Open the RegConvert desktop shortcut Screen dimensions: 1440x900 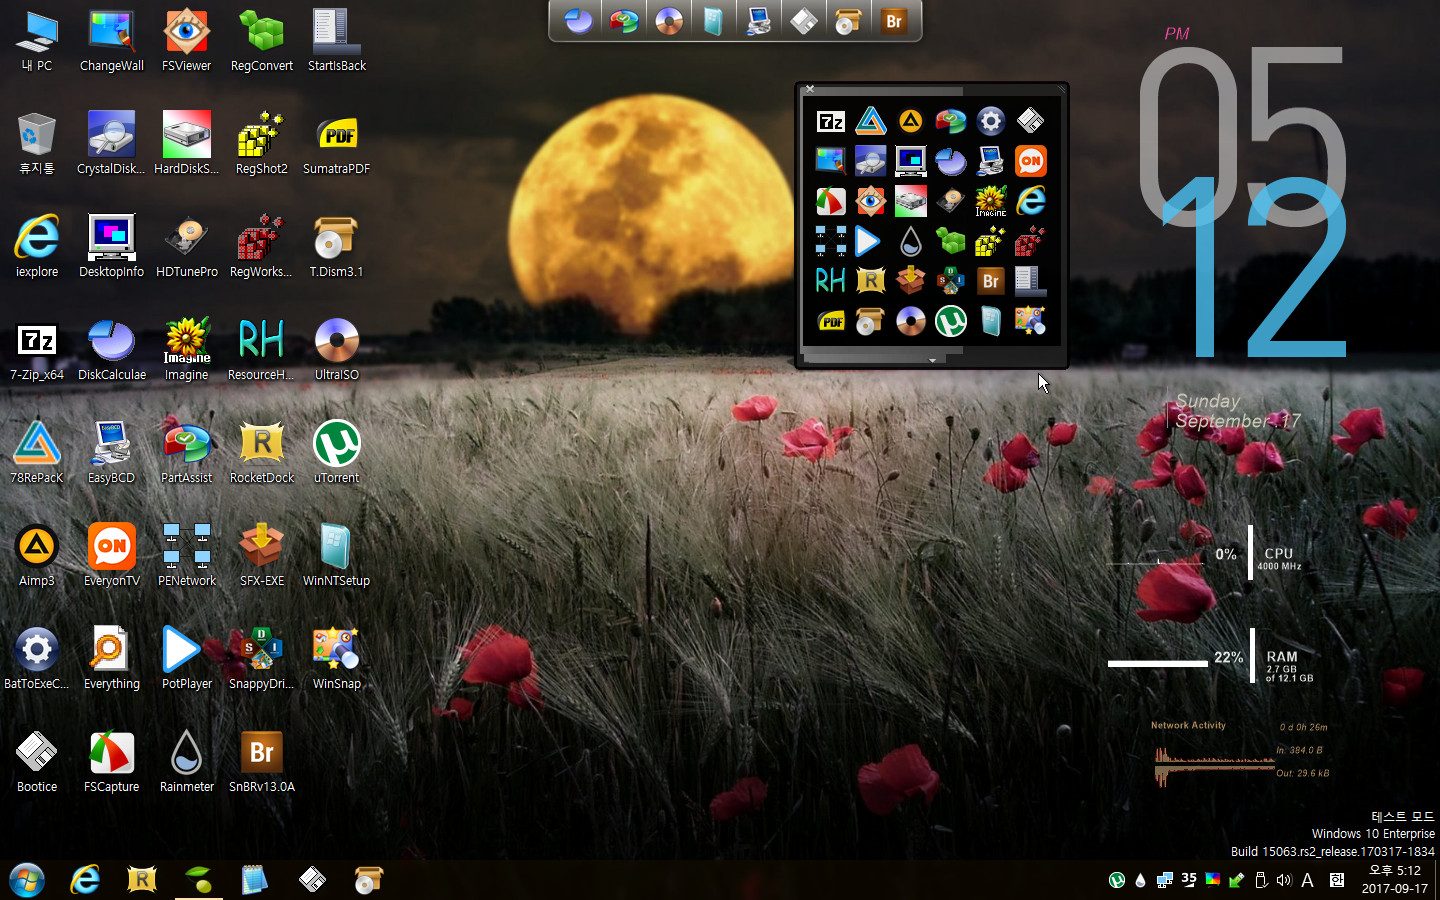pyautogui.click(x=262, y=41)
